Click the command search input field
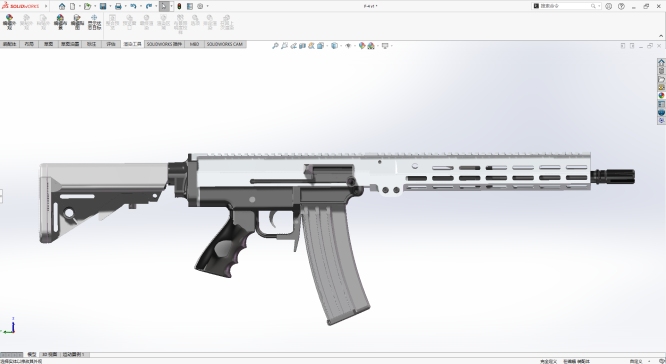666x364 pixels. point(565,6)
